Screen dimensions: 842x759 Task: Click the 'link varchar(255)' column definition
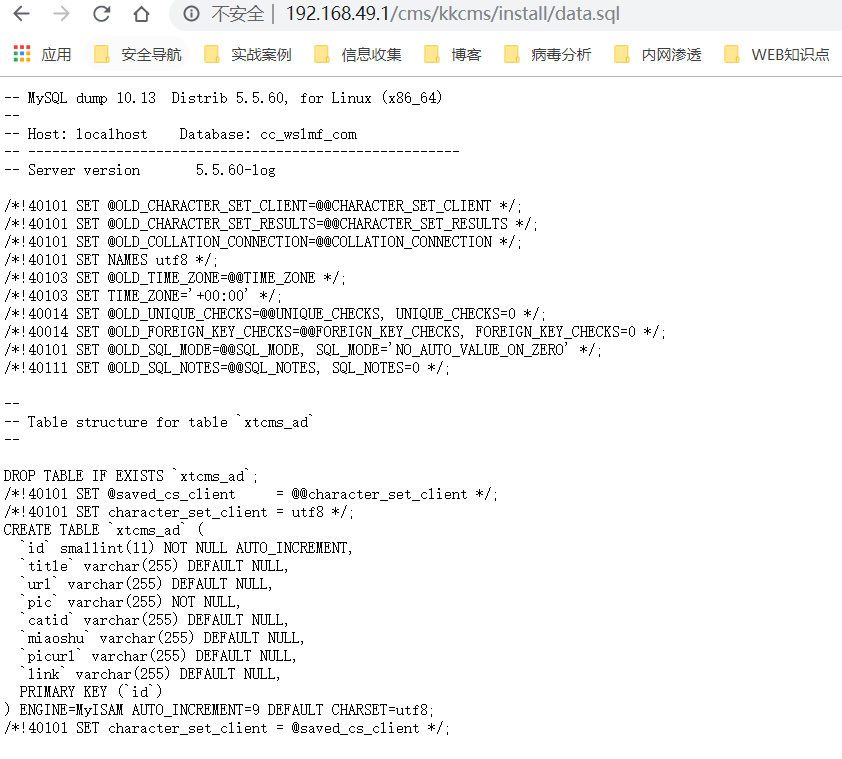(x=150, y=674)
